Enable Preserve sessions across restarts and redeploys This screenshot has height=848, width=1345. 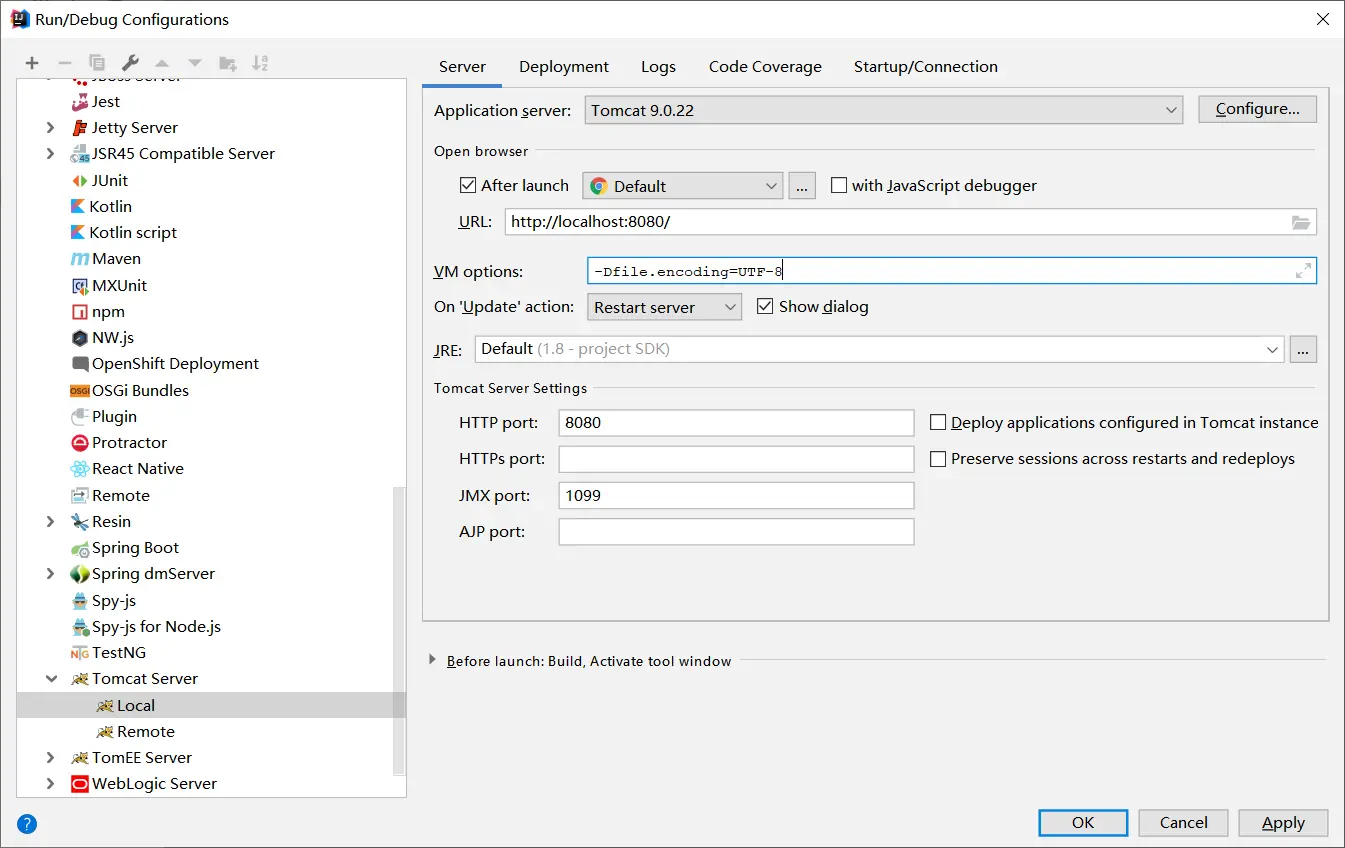[x=938, y=458]
